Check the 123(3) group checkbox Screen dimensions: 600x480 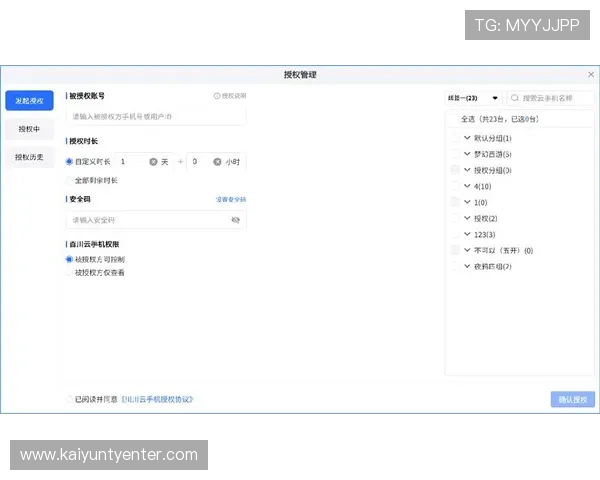point(455,234)
